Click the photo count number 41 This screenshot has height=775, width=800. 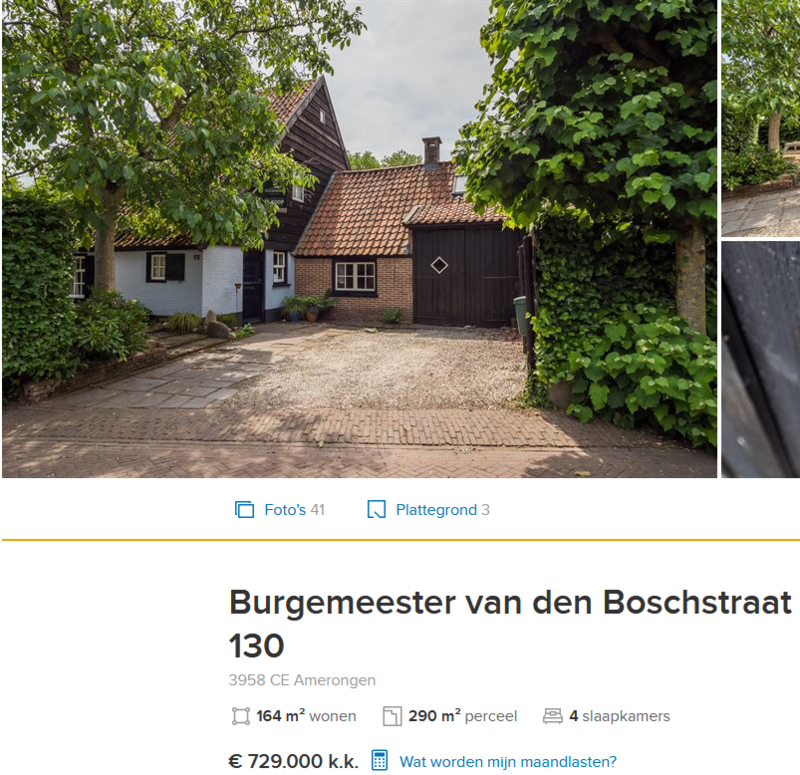[x=317, y=510]
